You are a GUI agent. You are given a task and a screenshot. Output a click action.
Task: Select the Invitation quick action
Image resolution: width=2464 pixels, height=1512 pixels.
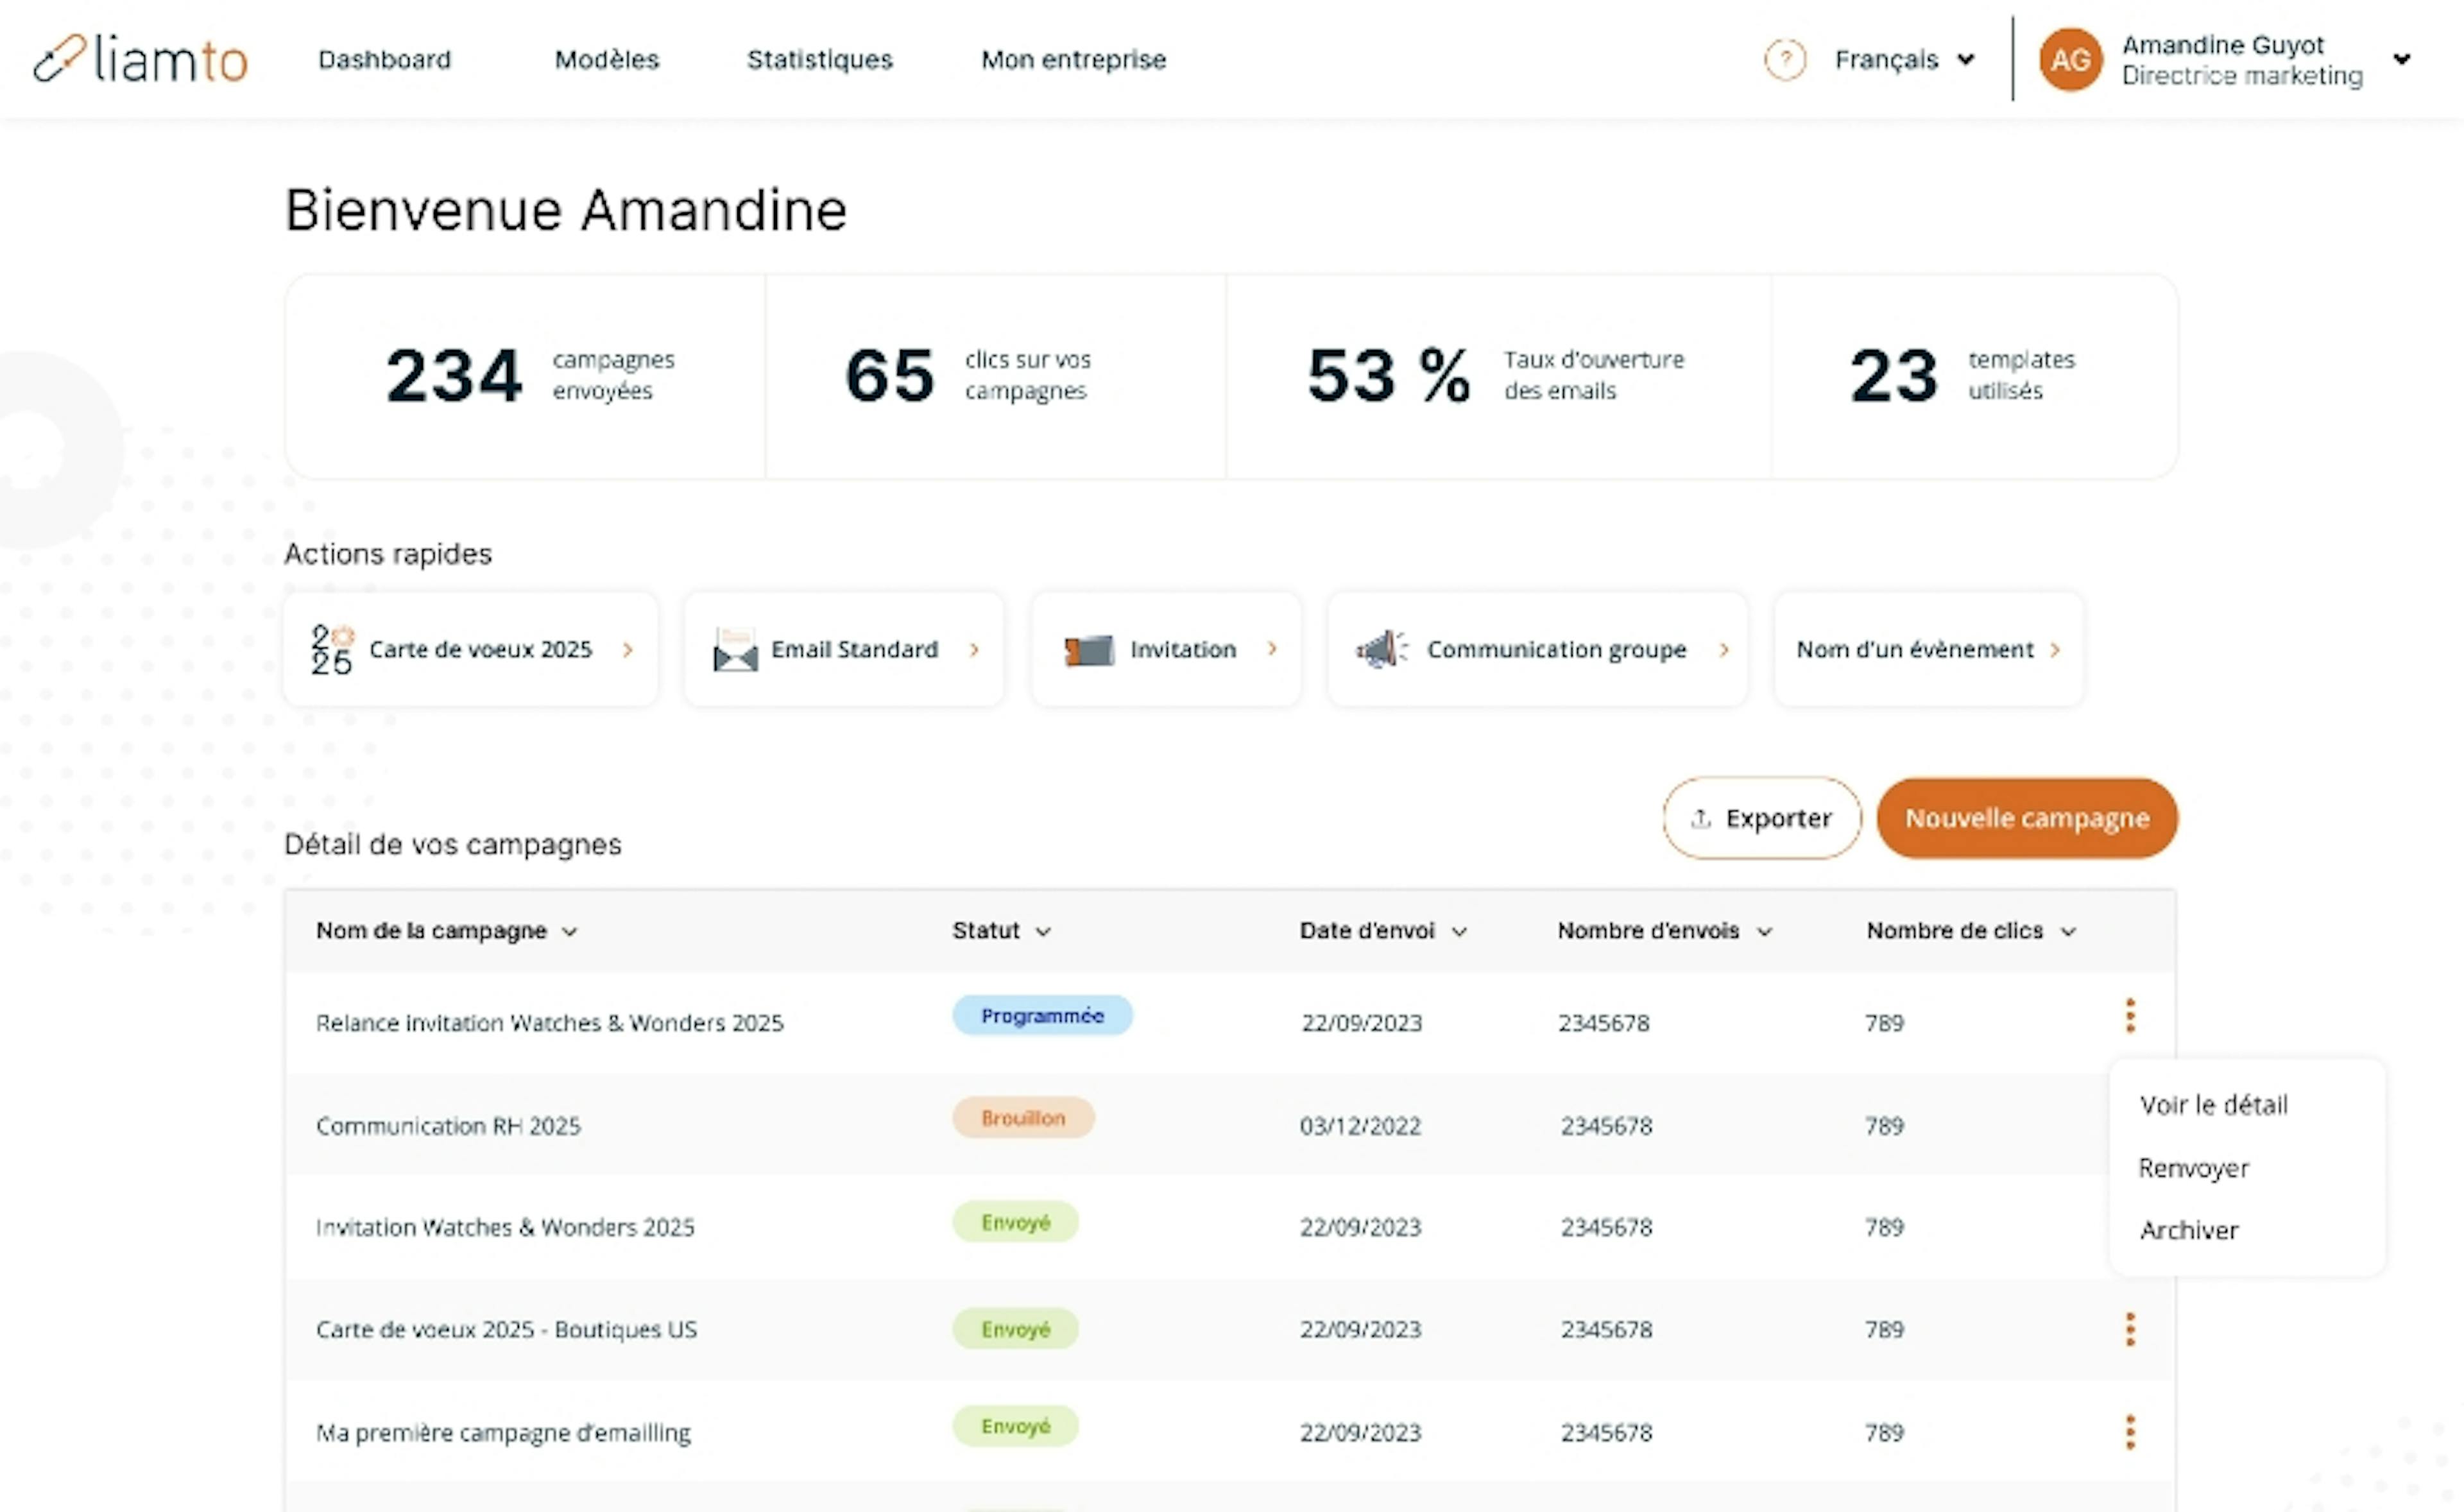[x=1166, y=650]
